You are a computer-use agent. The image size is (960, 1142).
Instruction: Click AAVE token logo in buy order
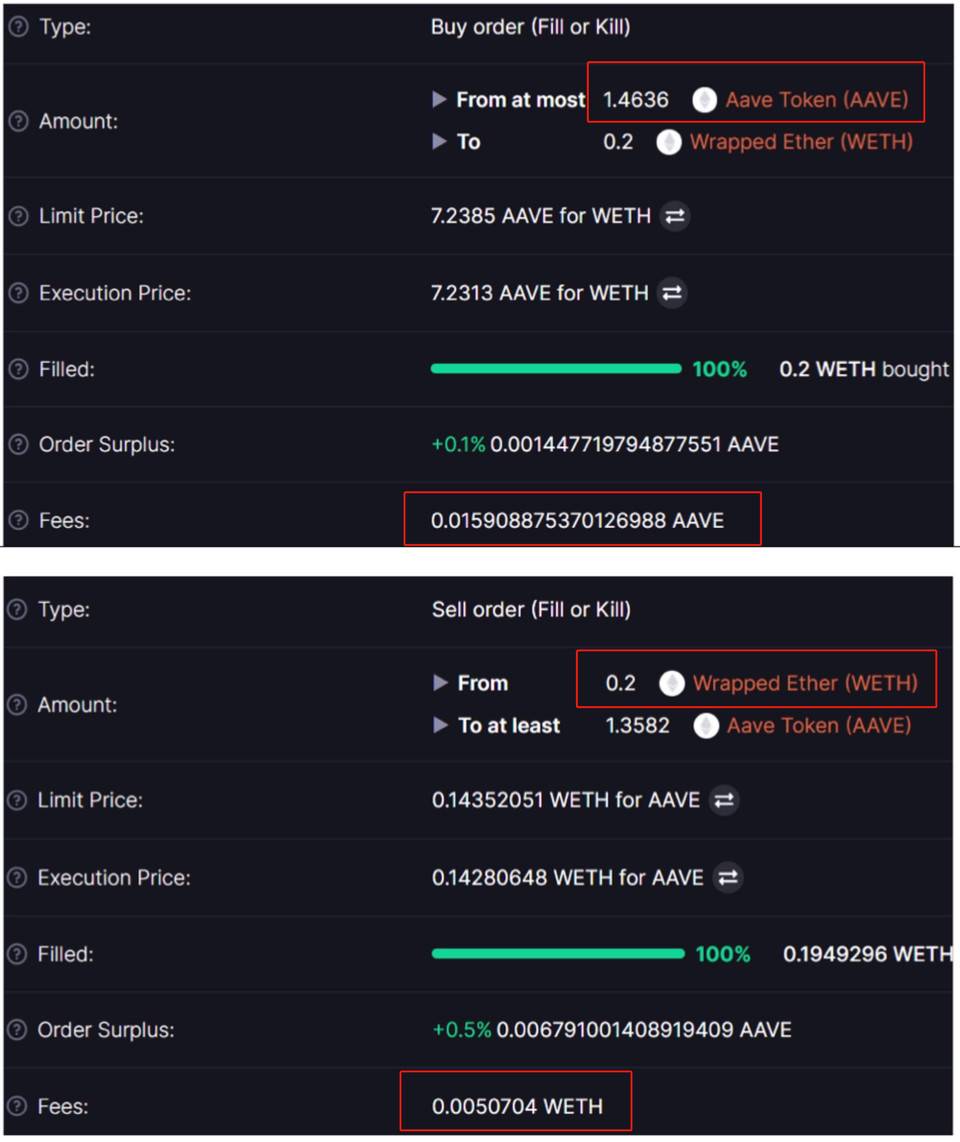(x=705, y=100)
